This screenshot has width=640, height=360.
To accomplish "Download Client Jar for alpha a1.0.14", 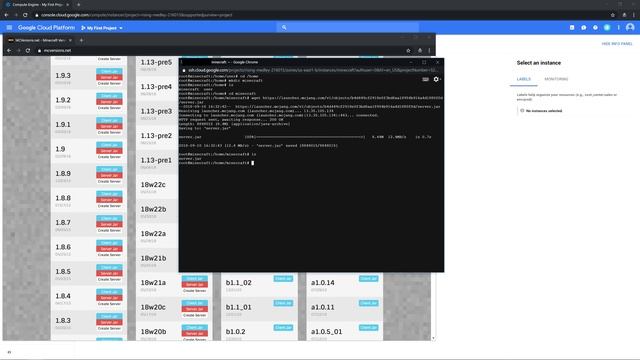I will pyautogui.click(x=369, y=278).
